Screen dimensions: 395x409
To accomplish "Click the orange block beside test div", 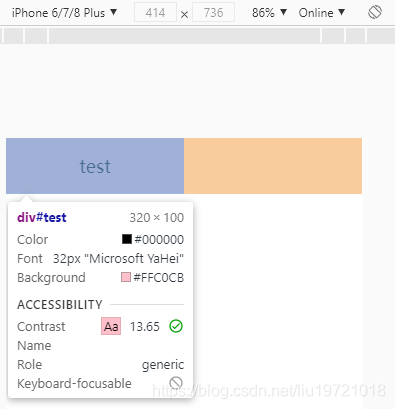I will [273, 166].
